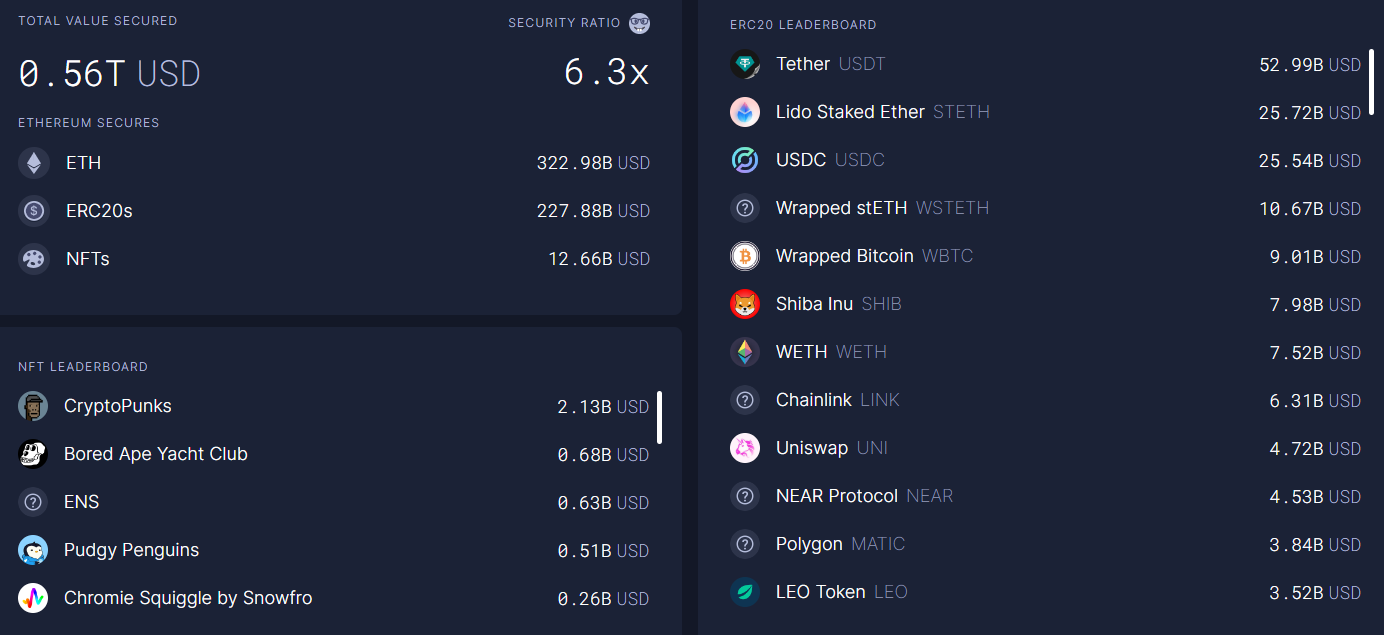Click the Pudgy Penguins penguin icon
Screen dimensions: 1384x635
[33, 550]
